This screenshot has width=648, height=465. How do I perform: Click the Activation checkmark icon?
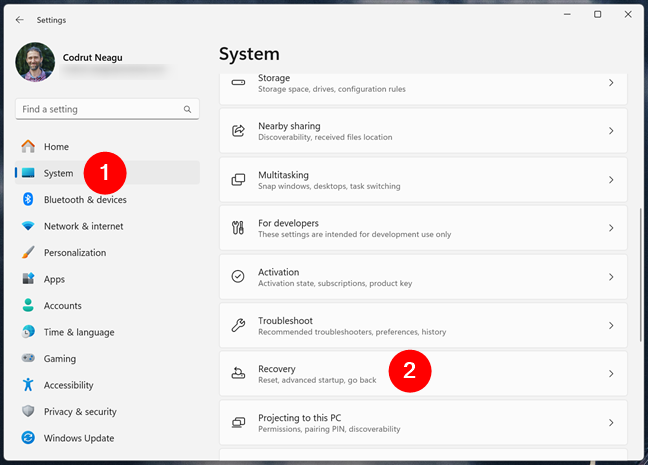238,276
